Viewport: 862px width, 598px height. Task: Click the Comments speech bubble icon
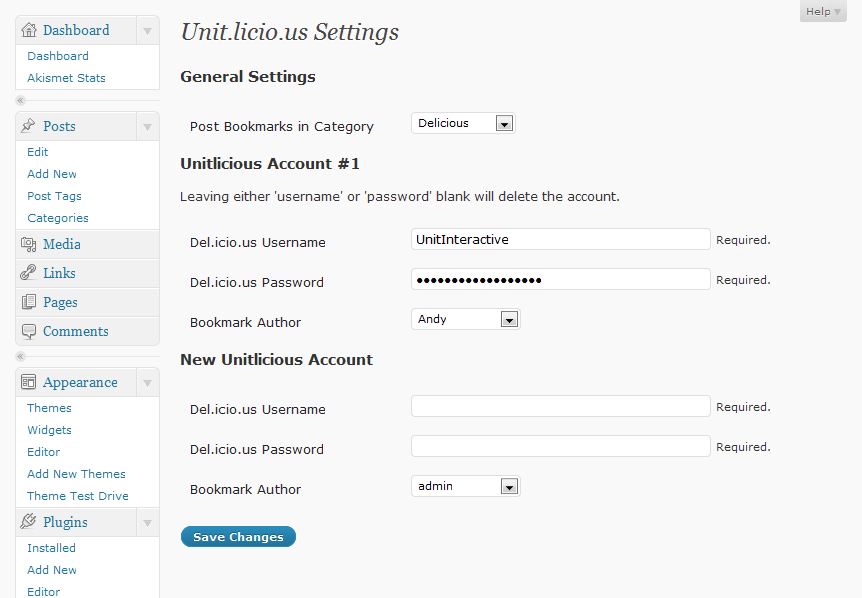tap(29, 331)
